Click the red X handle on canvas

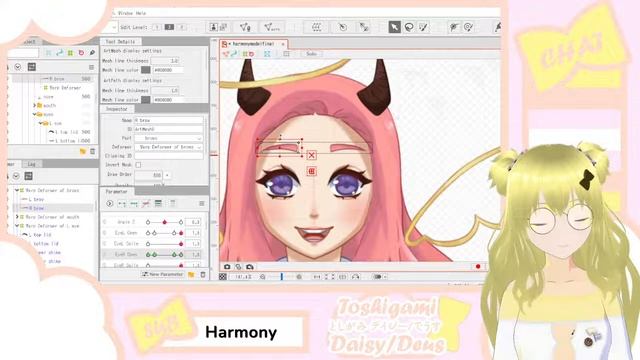coord(311,155)
